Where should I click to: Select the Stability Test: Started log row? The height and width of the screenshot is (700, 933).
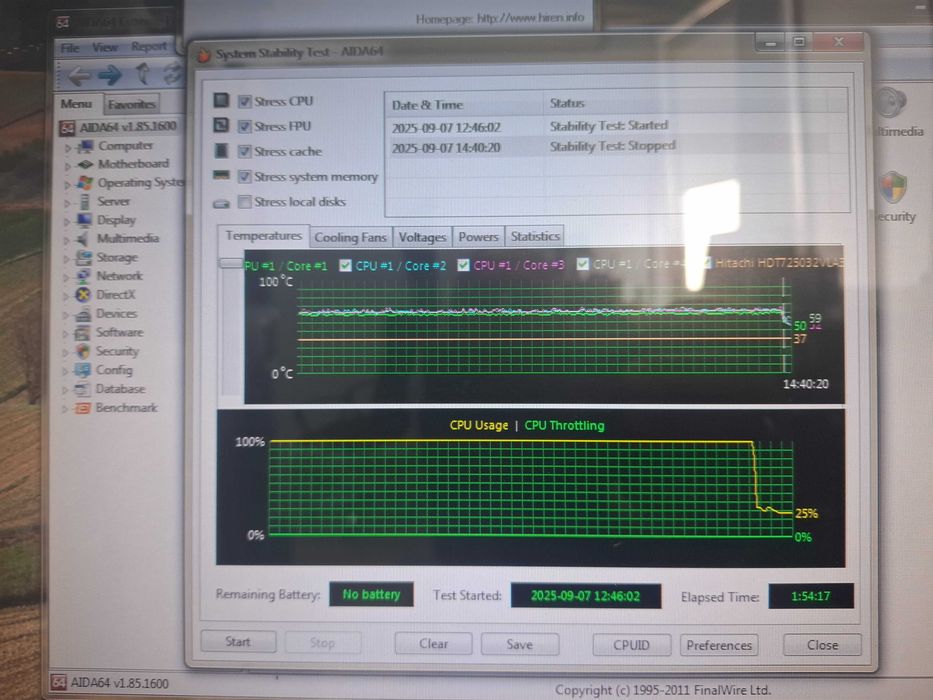(616, 126)
